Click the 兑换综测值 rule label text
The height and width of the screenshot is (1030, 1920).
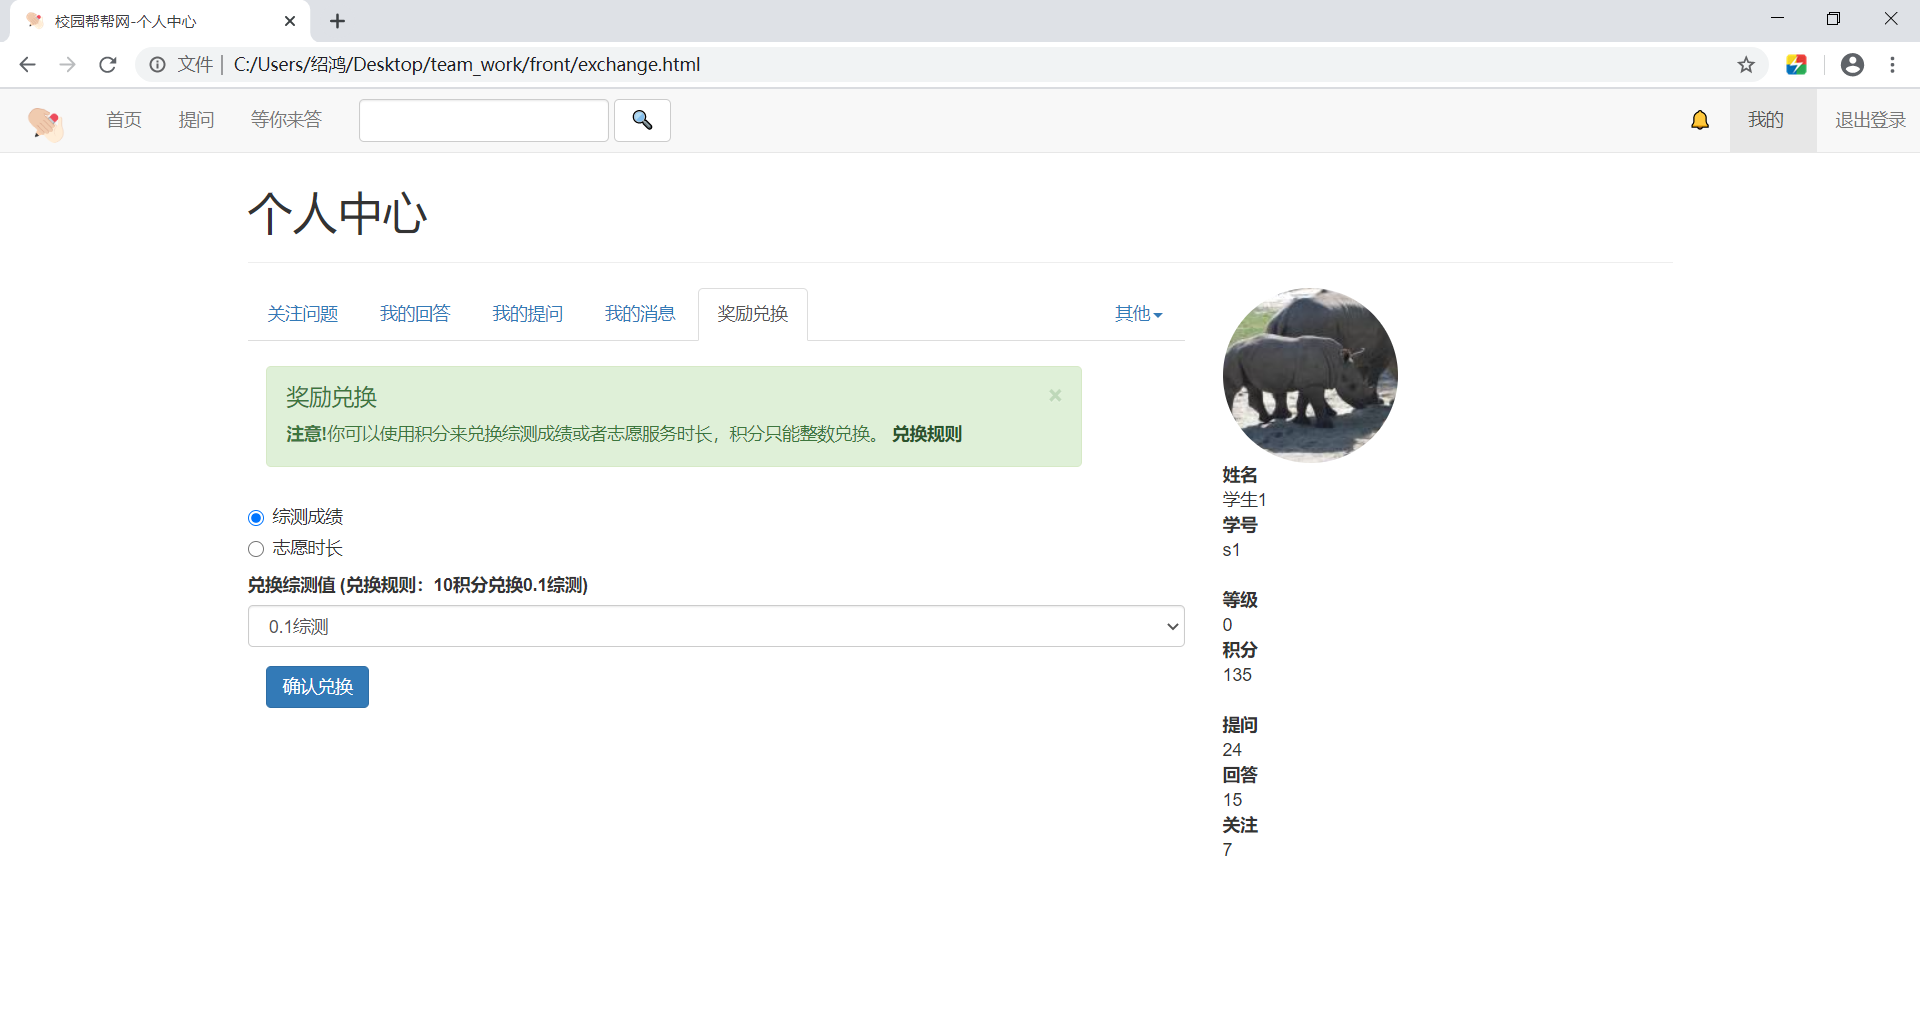[418, 585]
